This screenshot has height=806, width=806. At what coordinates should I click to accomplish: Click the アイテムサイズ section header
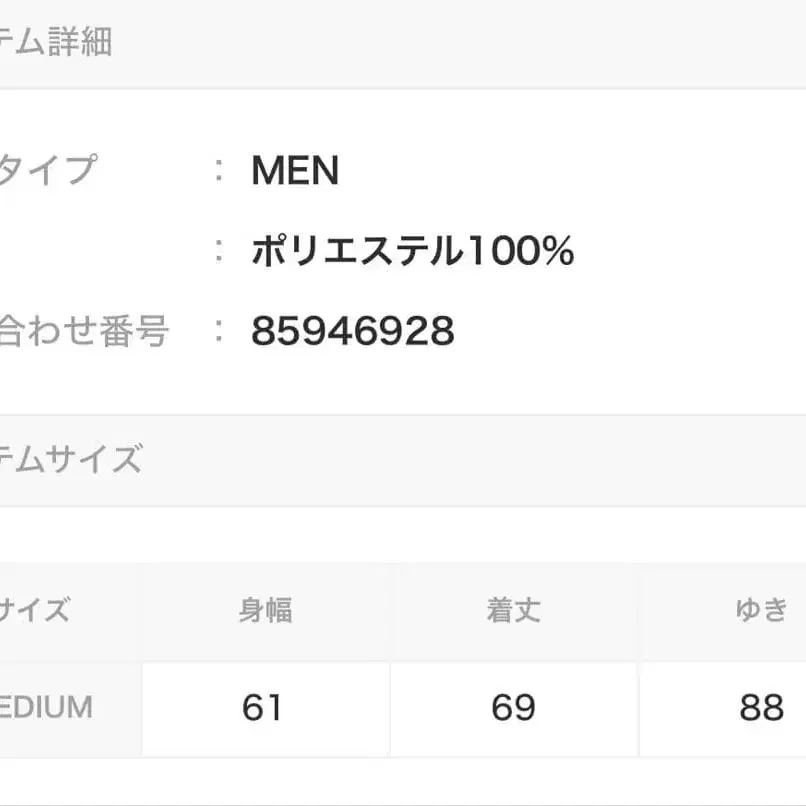click(70, 460)
